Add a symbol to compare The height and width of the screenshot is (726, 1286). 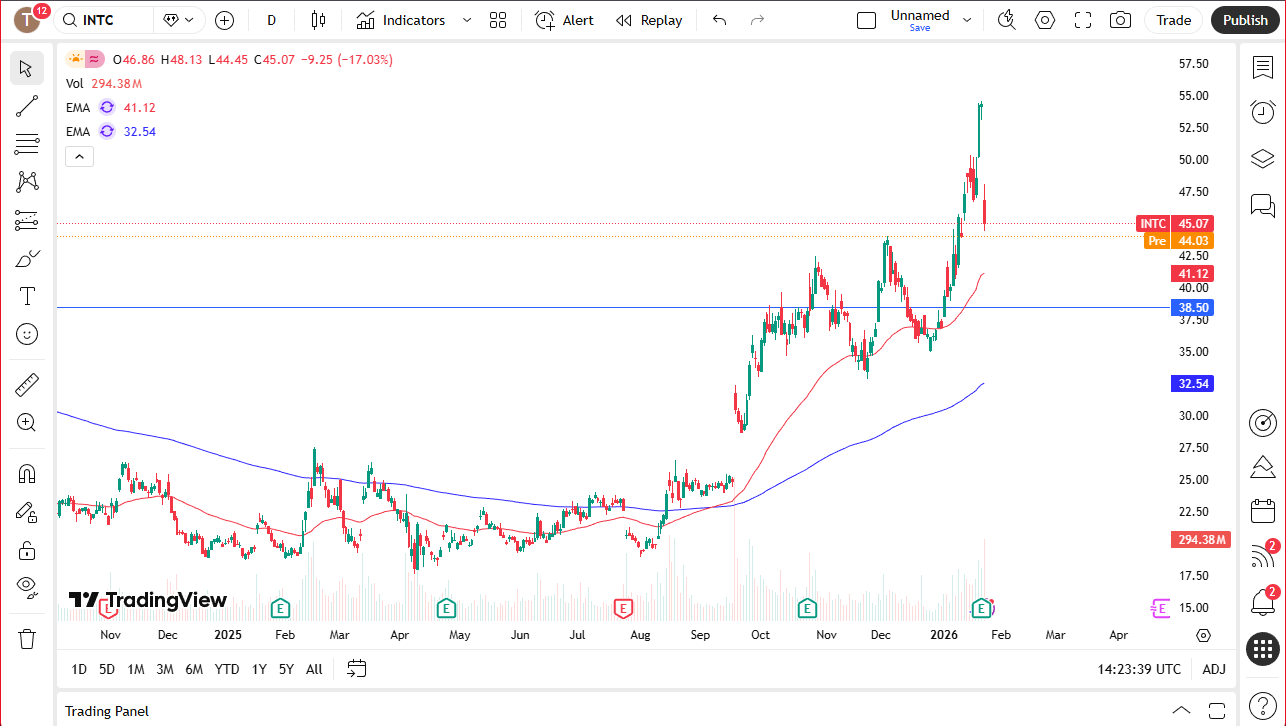224,20
